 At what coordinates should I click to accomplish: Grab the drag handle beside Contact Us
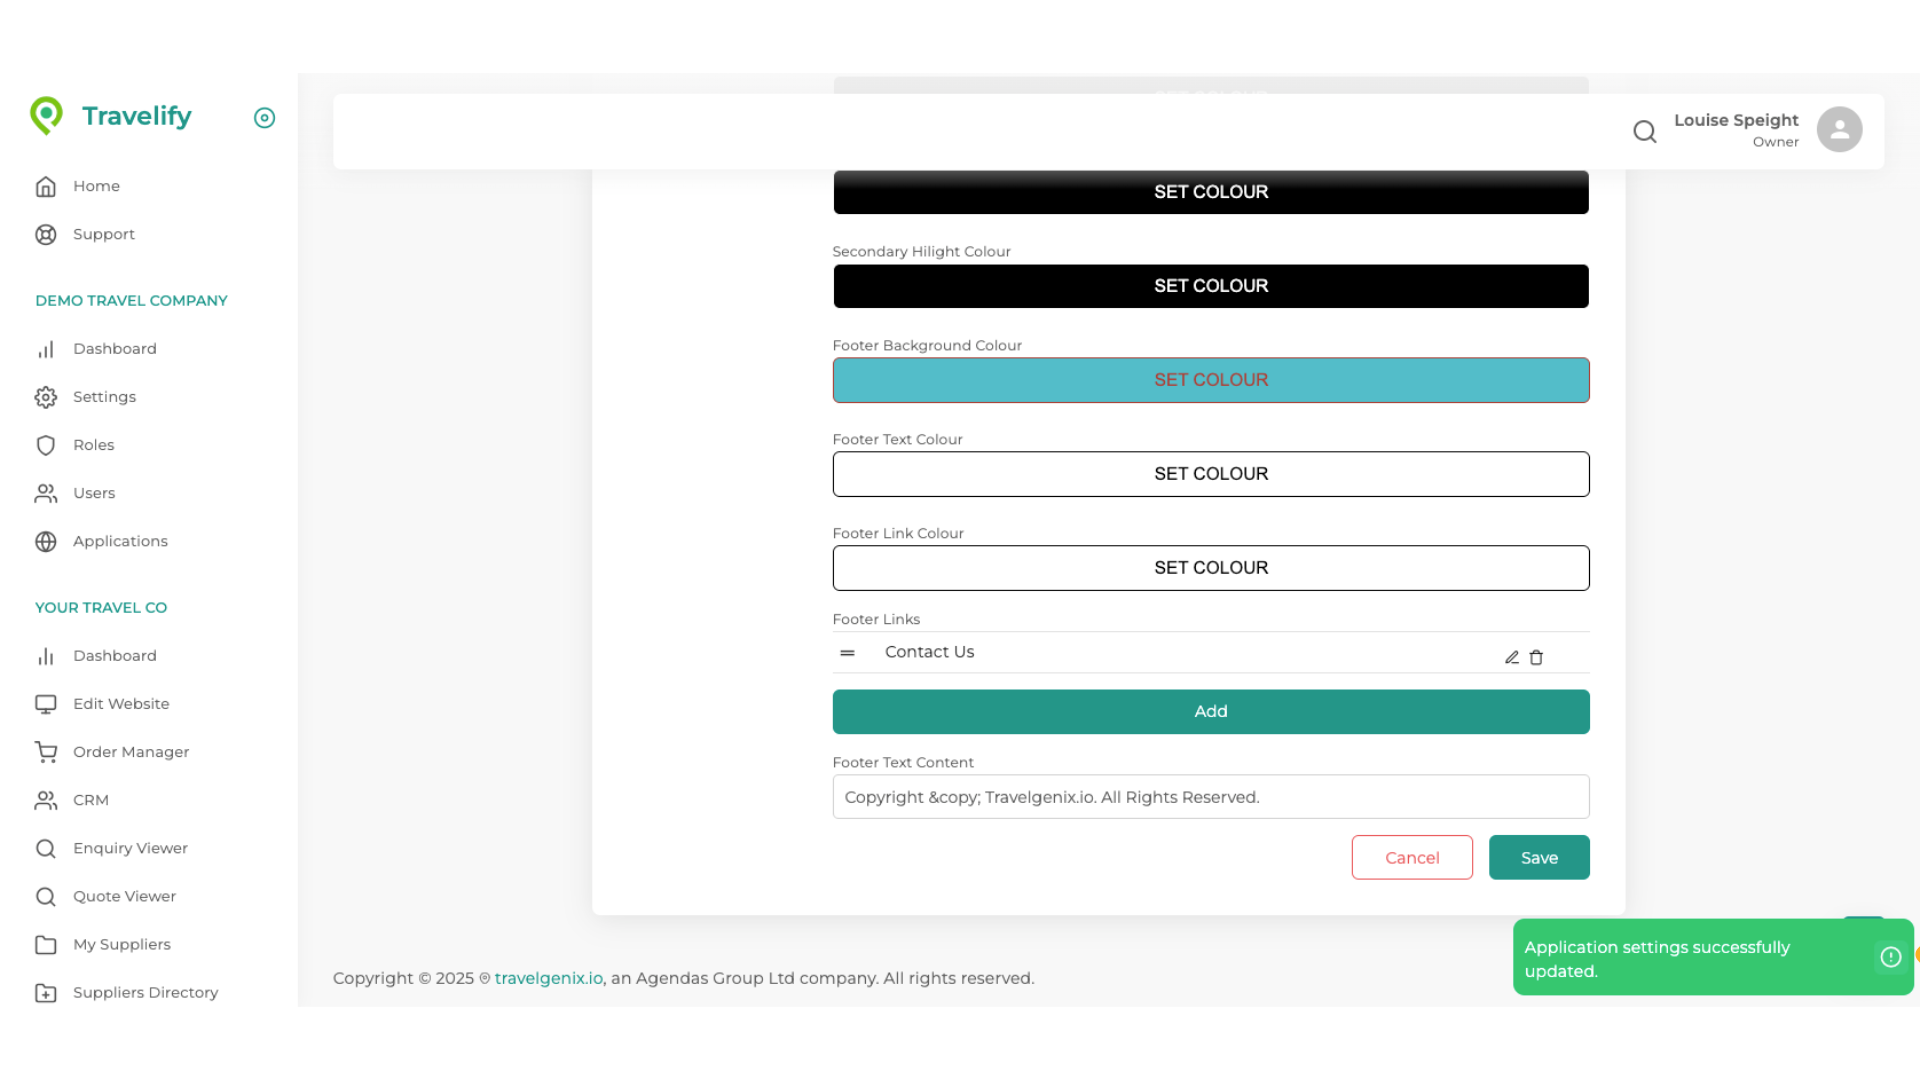847,652
